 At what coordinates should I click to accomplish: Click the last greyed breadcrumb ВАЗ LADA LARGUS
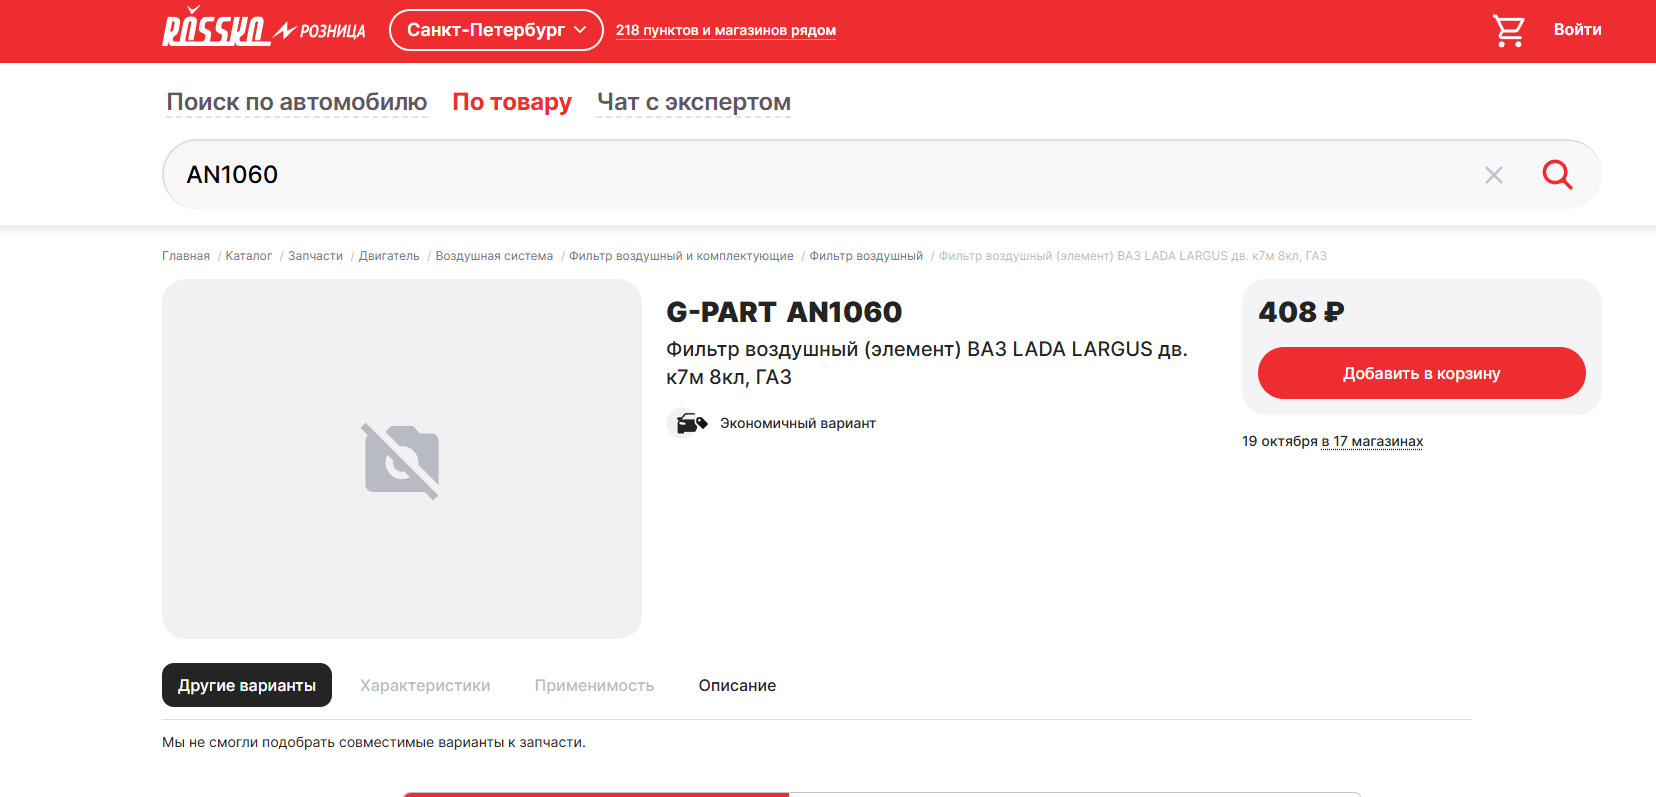(x=1132, y=256)
